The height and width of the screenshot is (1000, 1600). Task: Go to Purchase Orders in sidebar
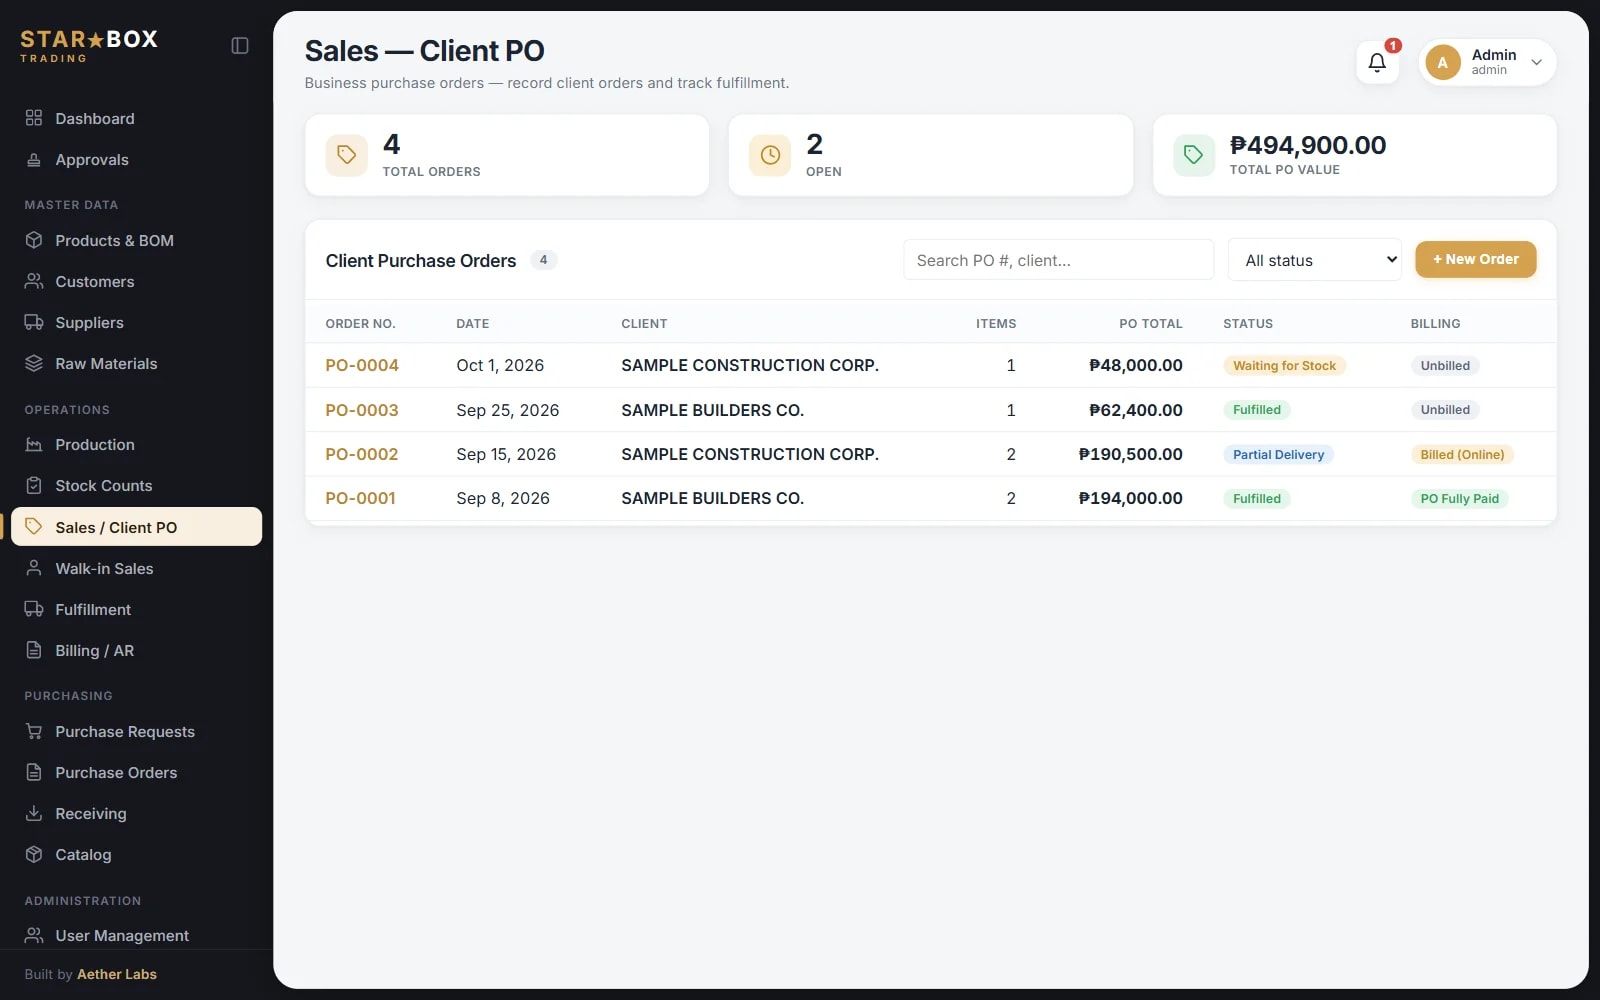point(116,772)
